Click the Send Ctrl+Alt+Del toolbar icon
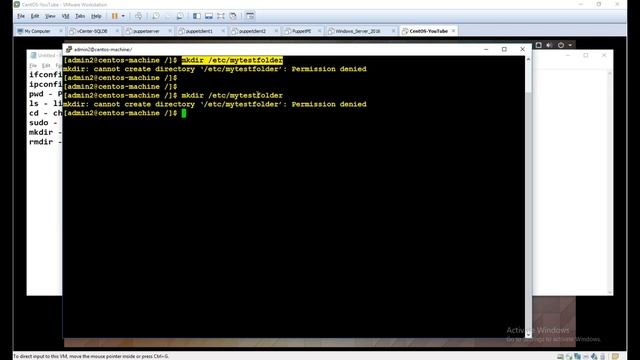Screen dimensions: 640x360 [x=138, y=16]
